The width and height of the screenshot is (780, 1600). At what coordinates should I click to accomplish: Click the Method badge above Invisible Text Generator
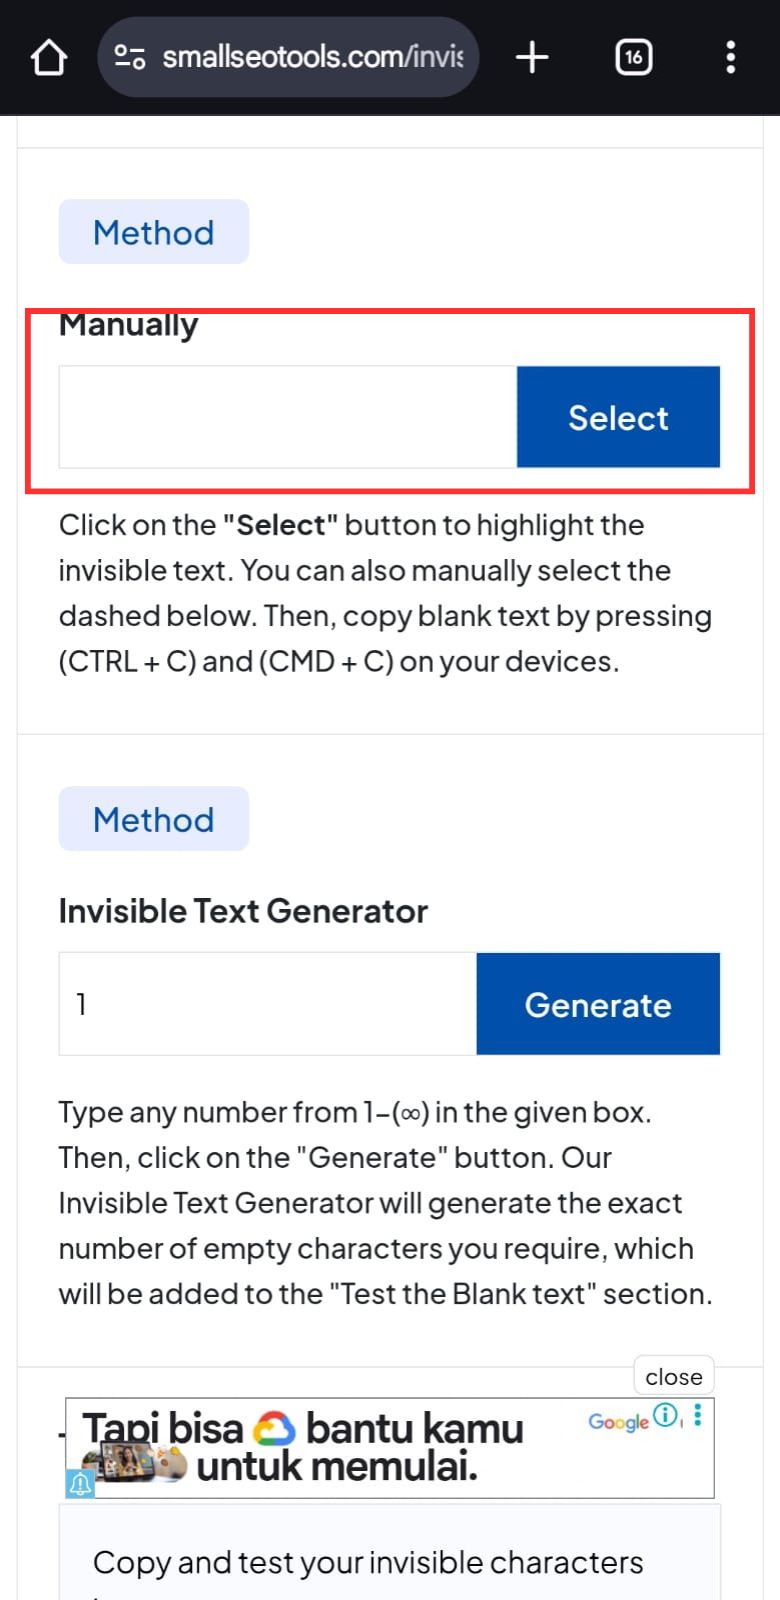pos(154,819)
